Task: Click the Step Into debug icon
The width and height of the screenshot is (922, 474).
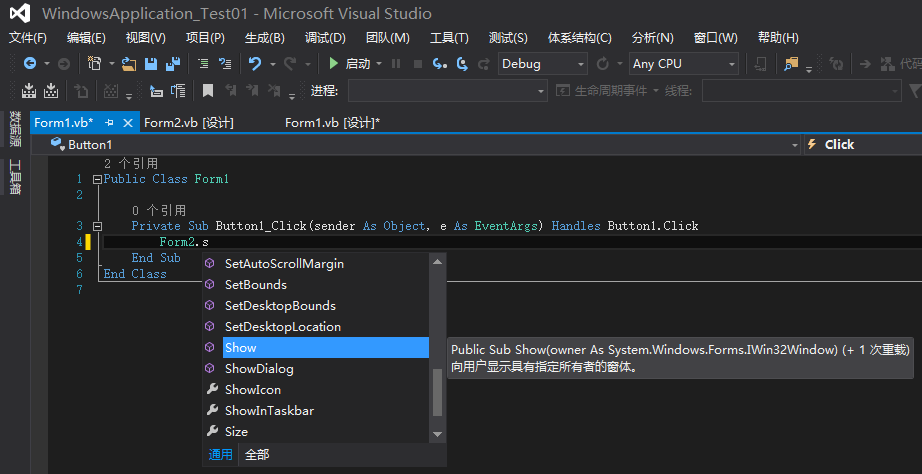Action: pyautogui.click(x=440, y=64)
